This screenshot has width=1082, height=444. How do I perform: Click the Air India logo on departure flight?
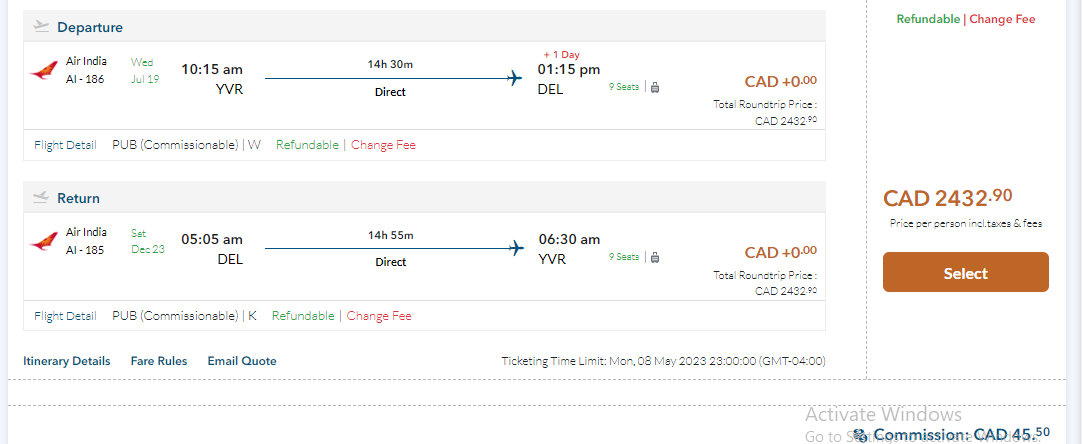[44, 70]
